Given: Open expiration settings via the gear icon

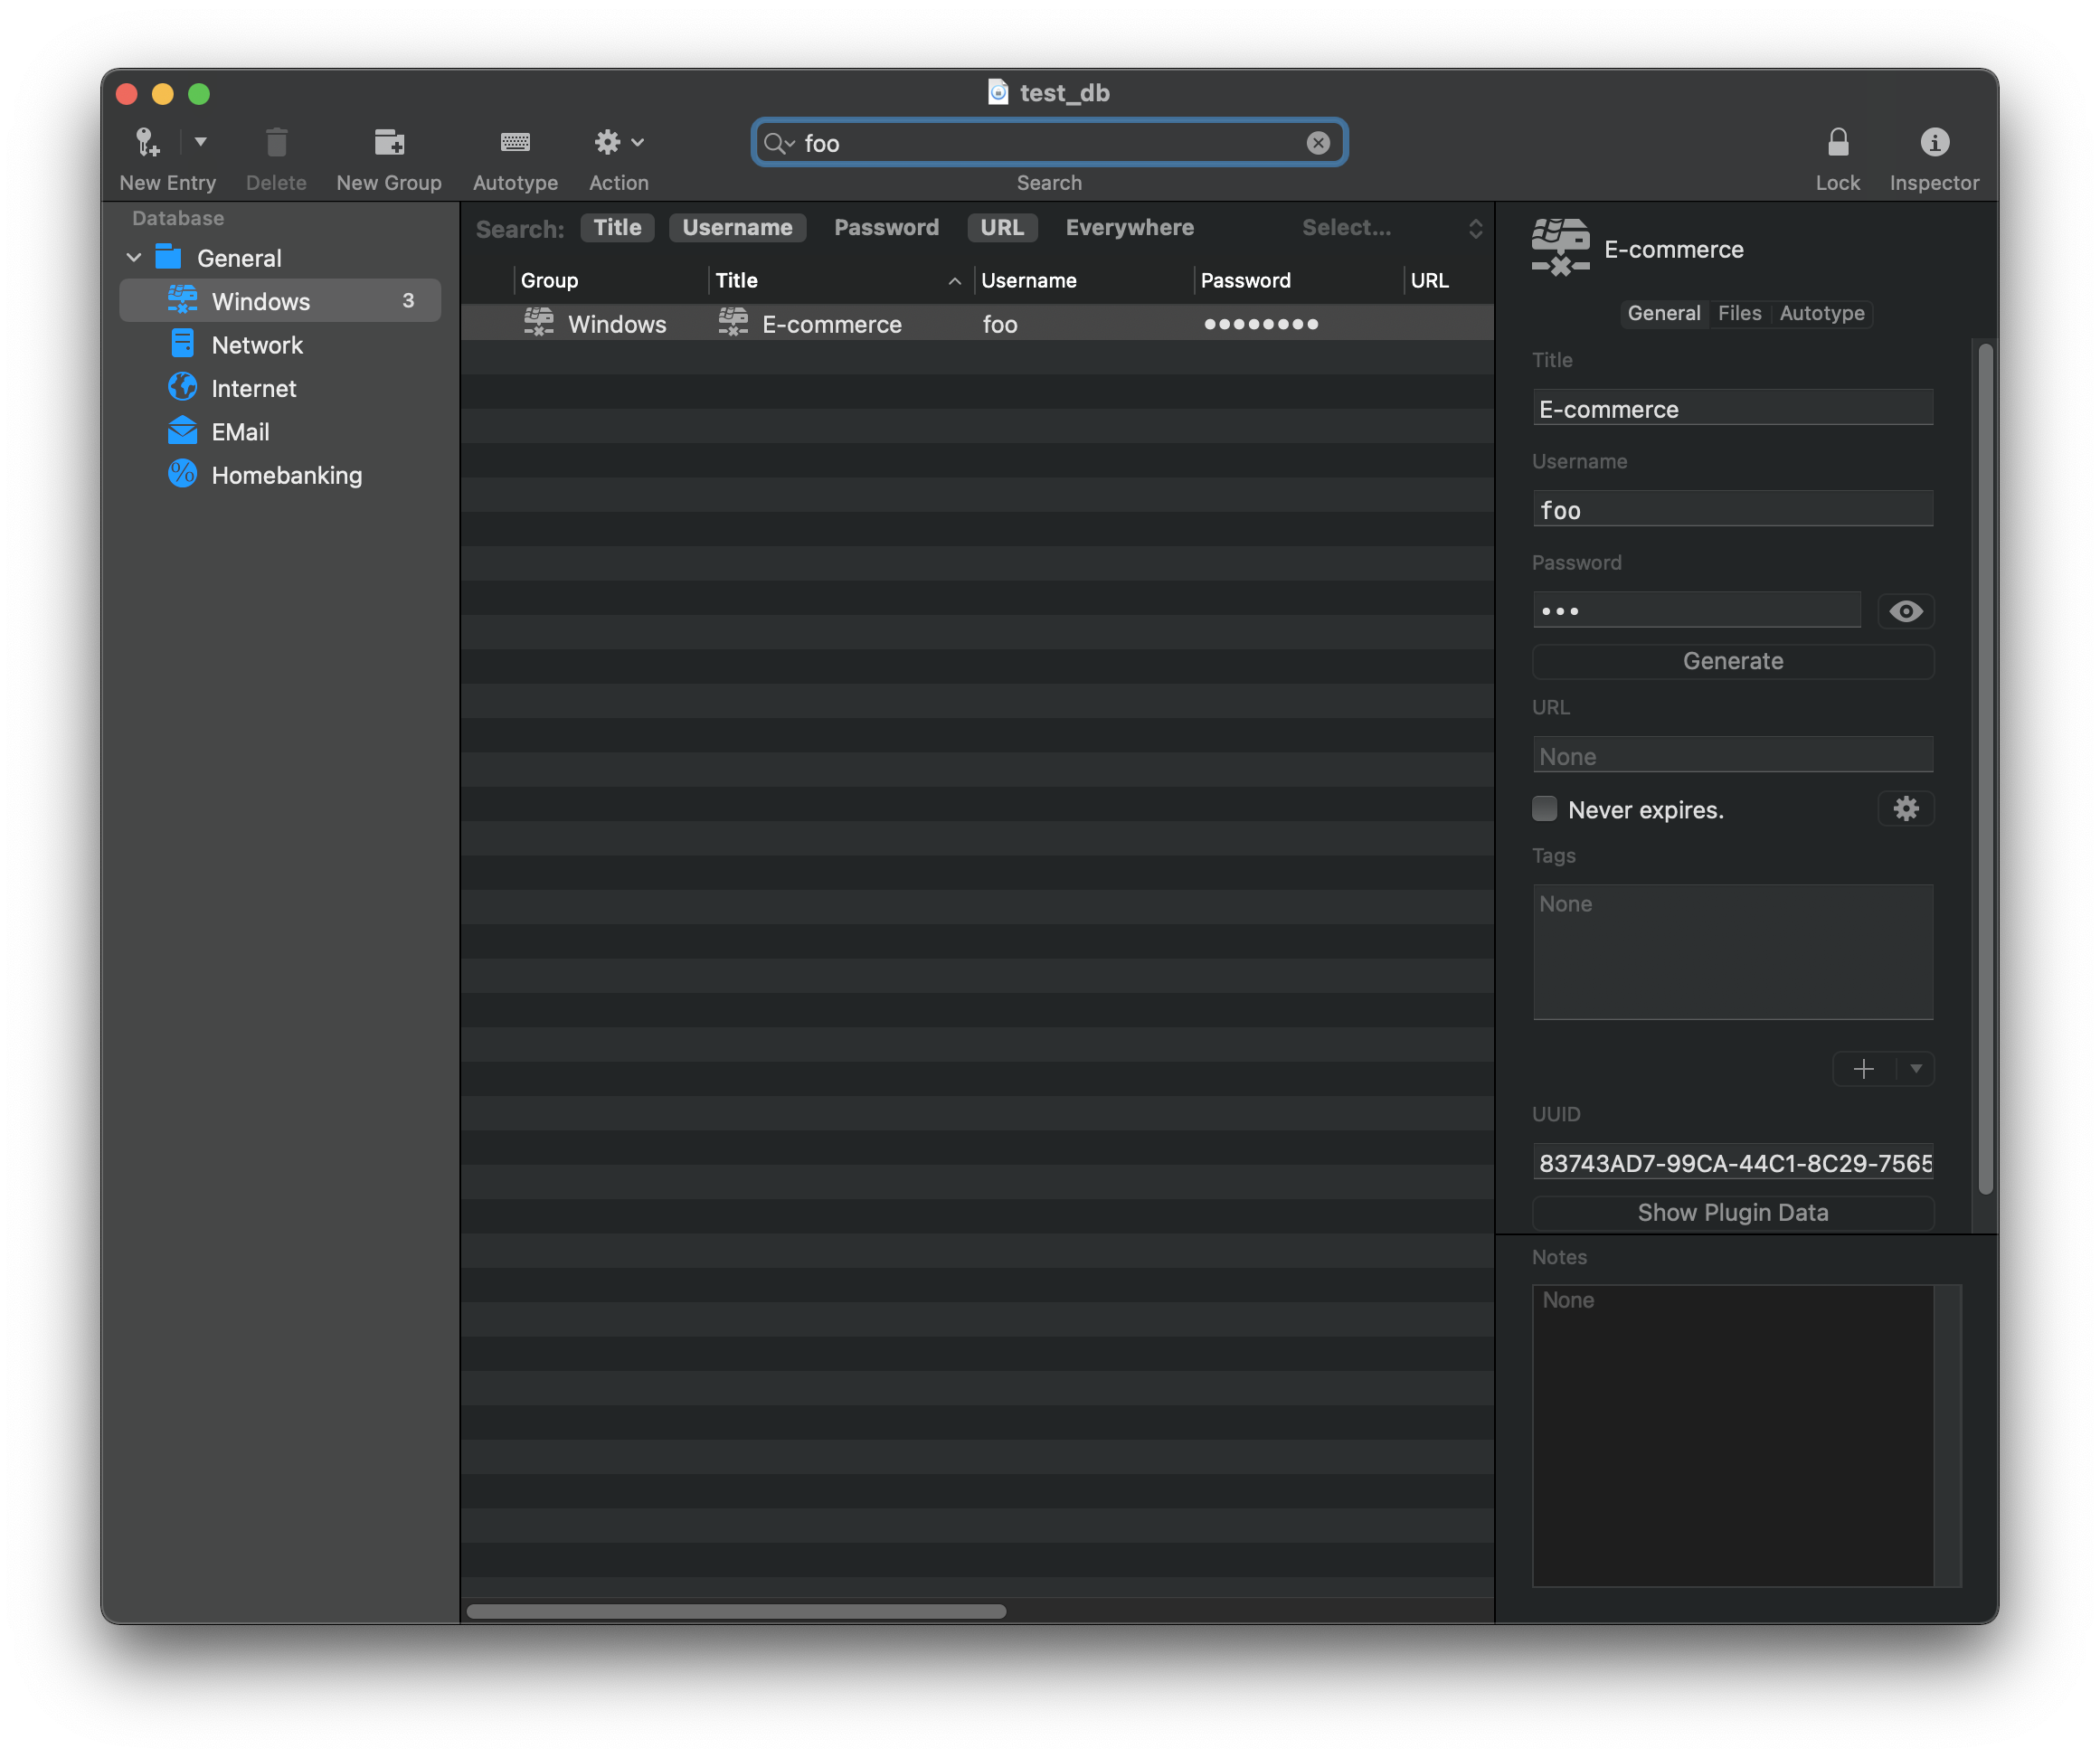Looking at the screenshot, I should (x=1905, y=809).
